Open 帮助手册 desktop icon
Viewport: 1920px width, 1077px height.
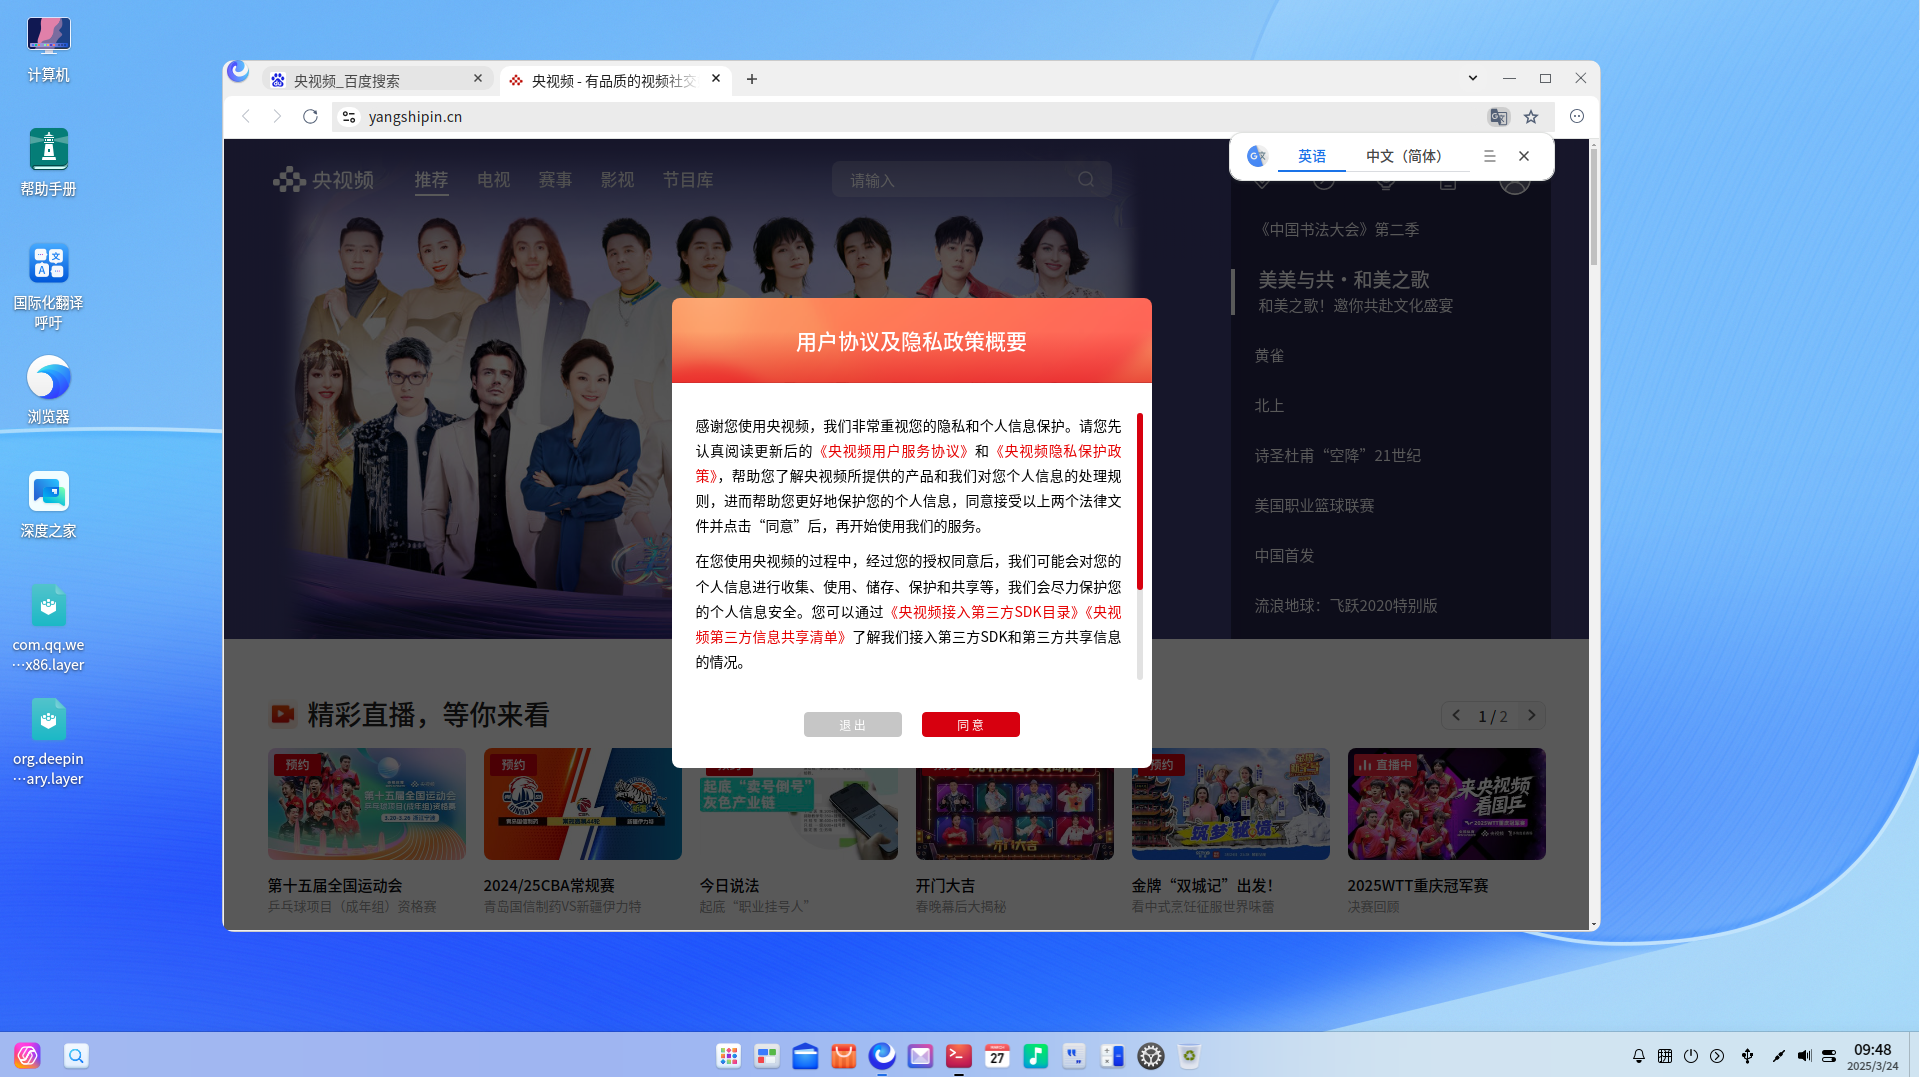pos(48,164)
